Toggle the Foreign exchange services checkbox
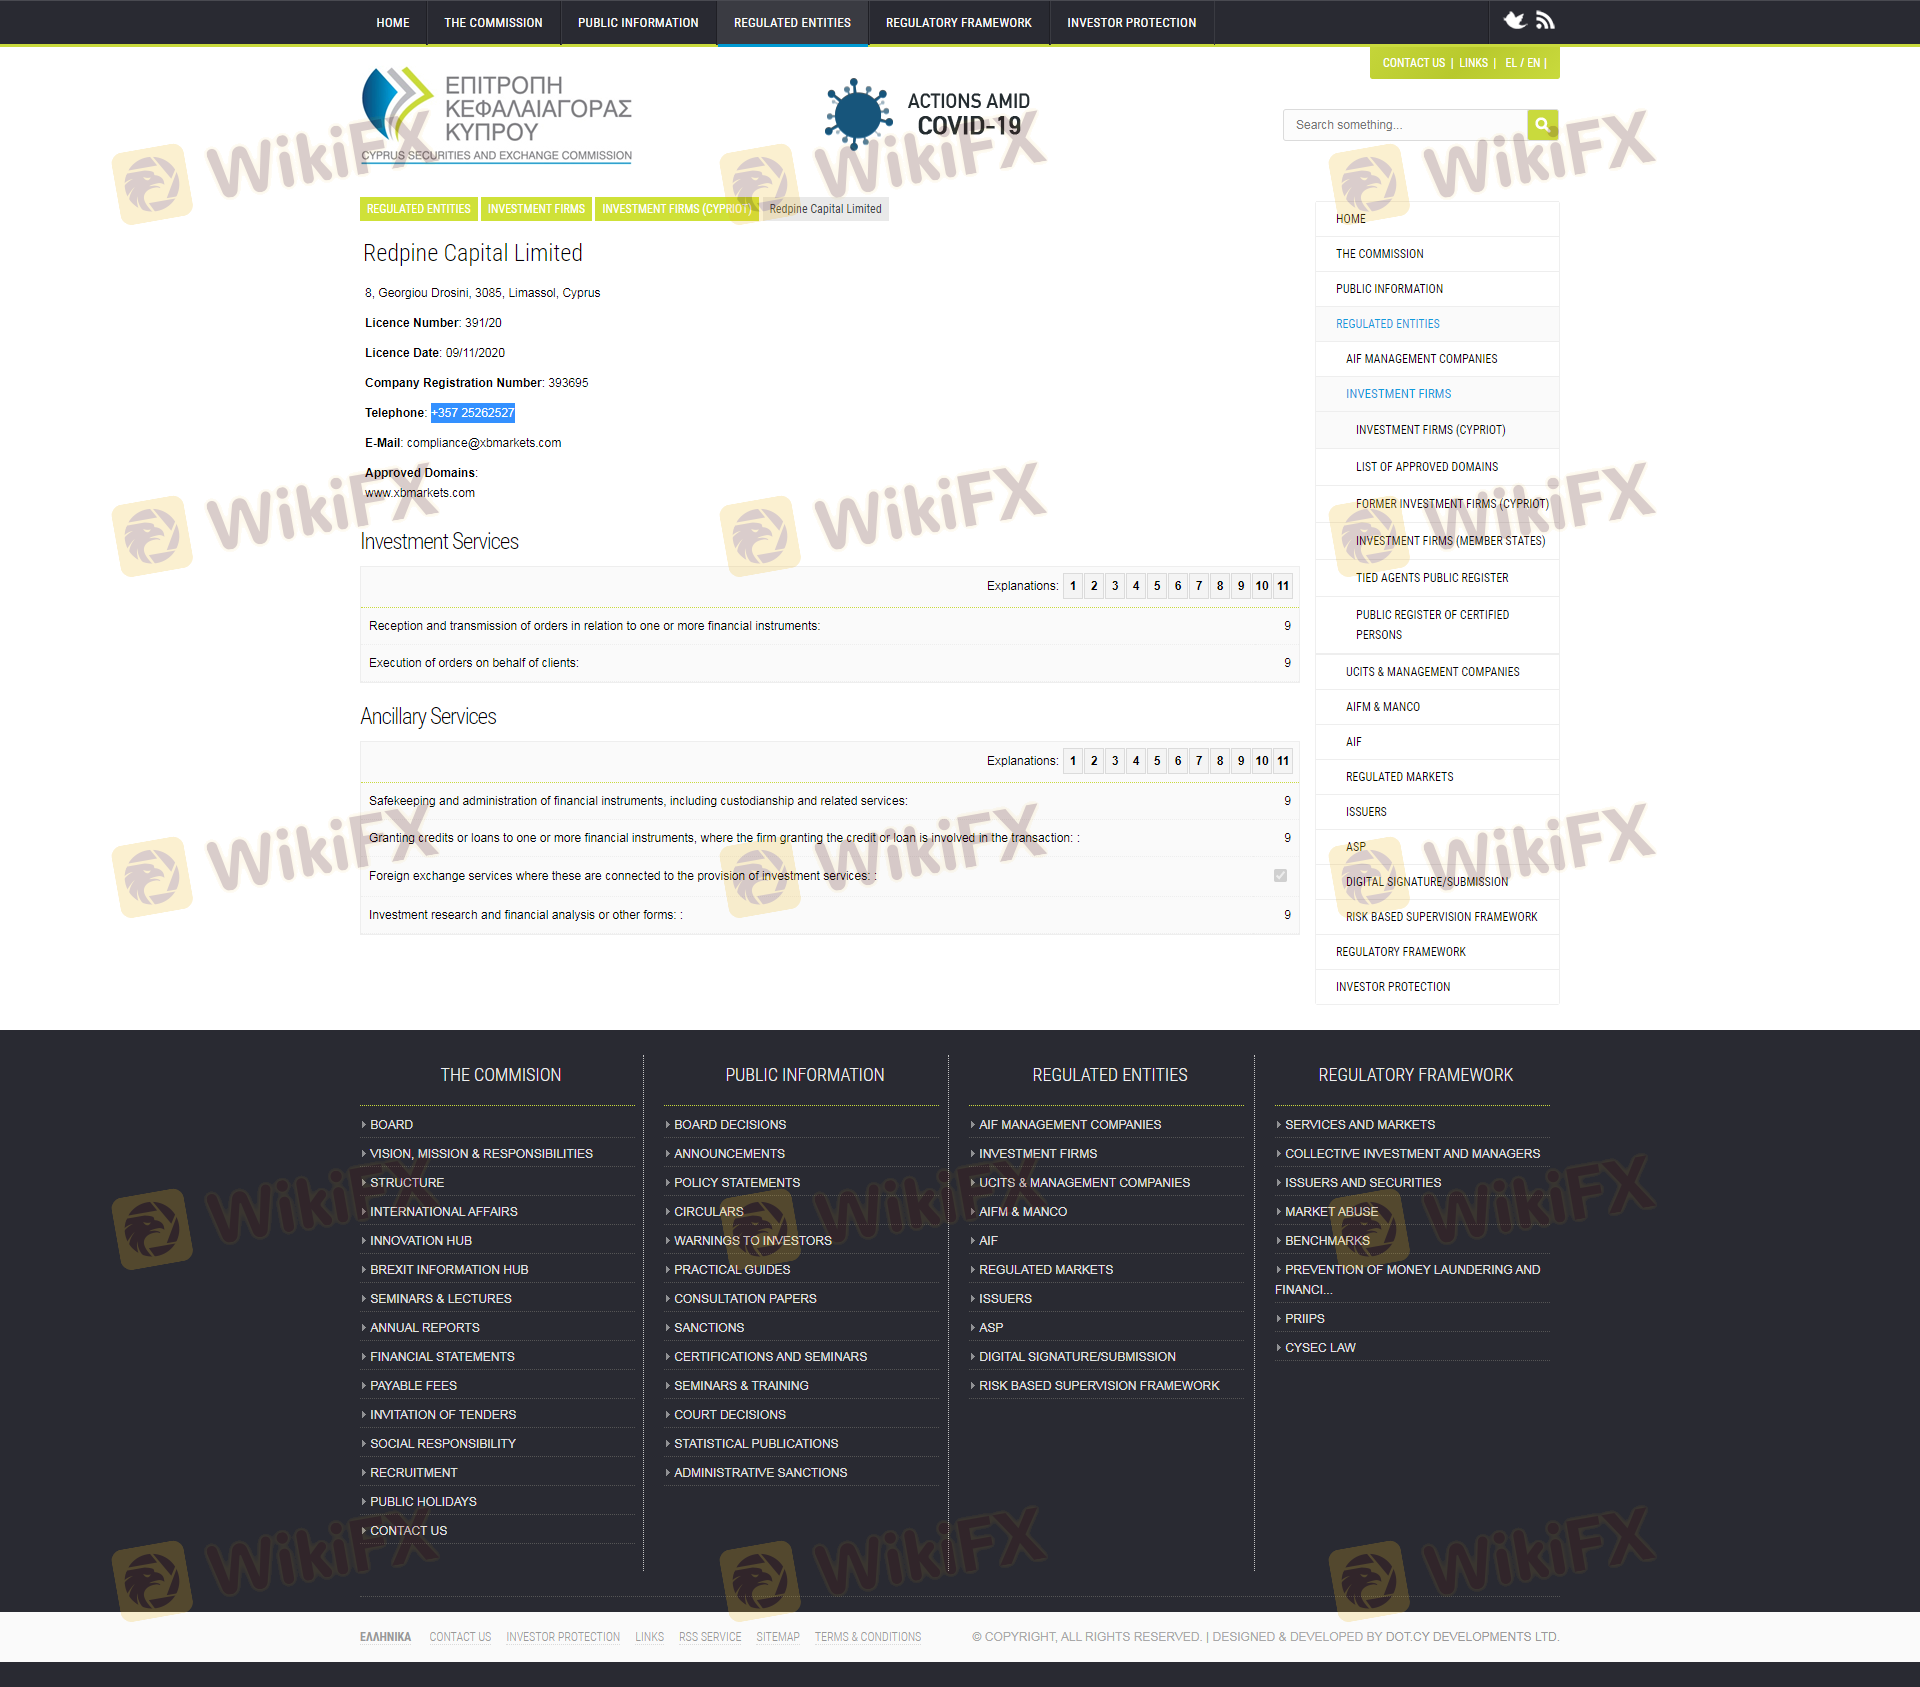 tap(1280, 876)
